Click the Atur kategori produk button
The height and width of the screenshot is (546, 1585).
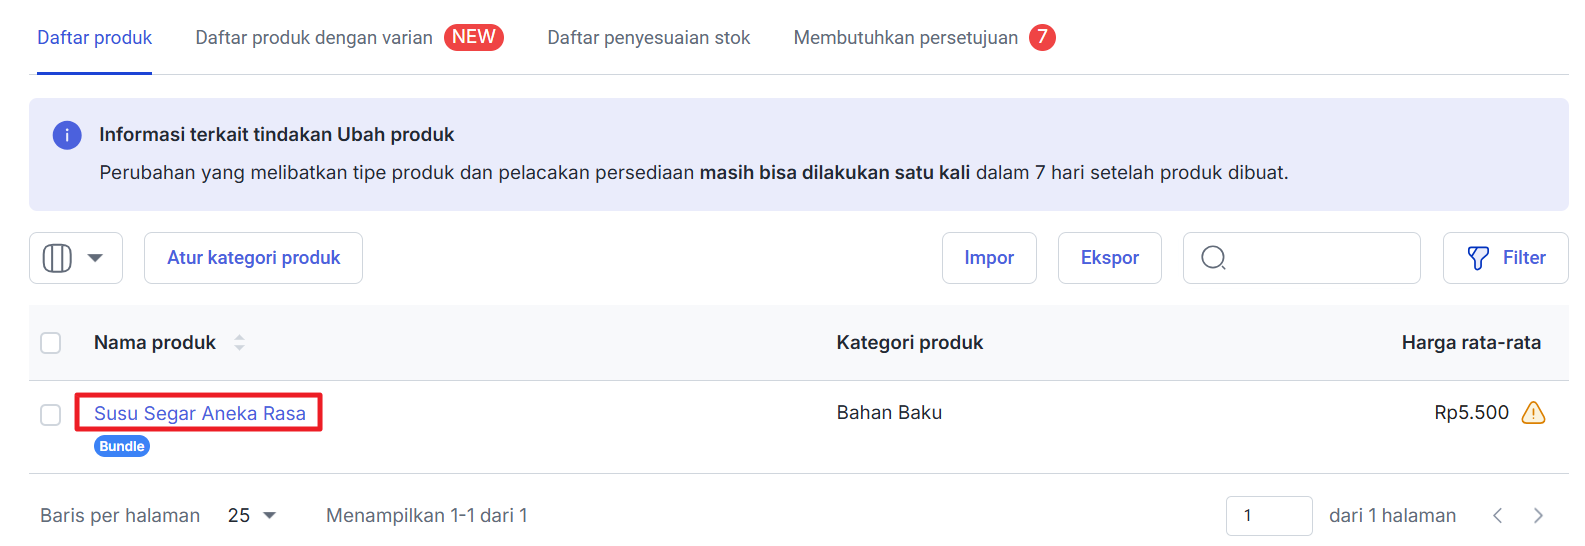point(253,258)
